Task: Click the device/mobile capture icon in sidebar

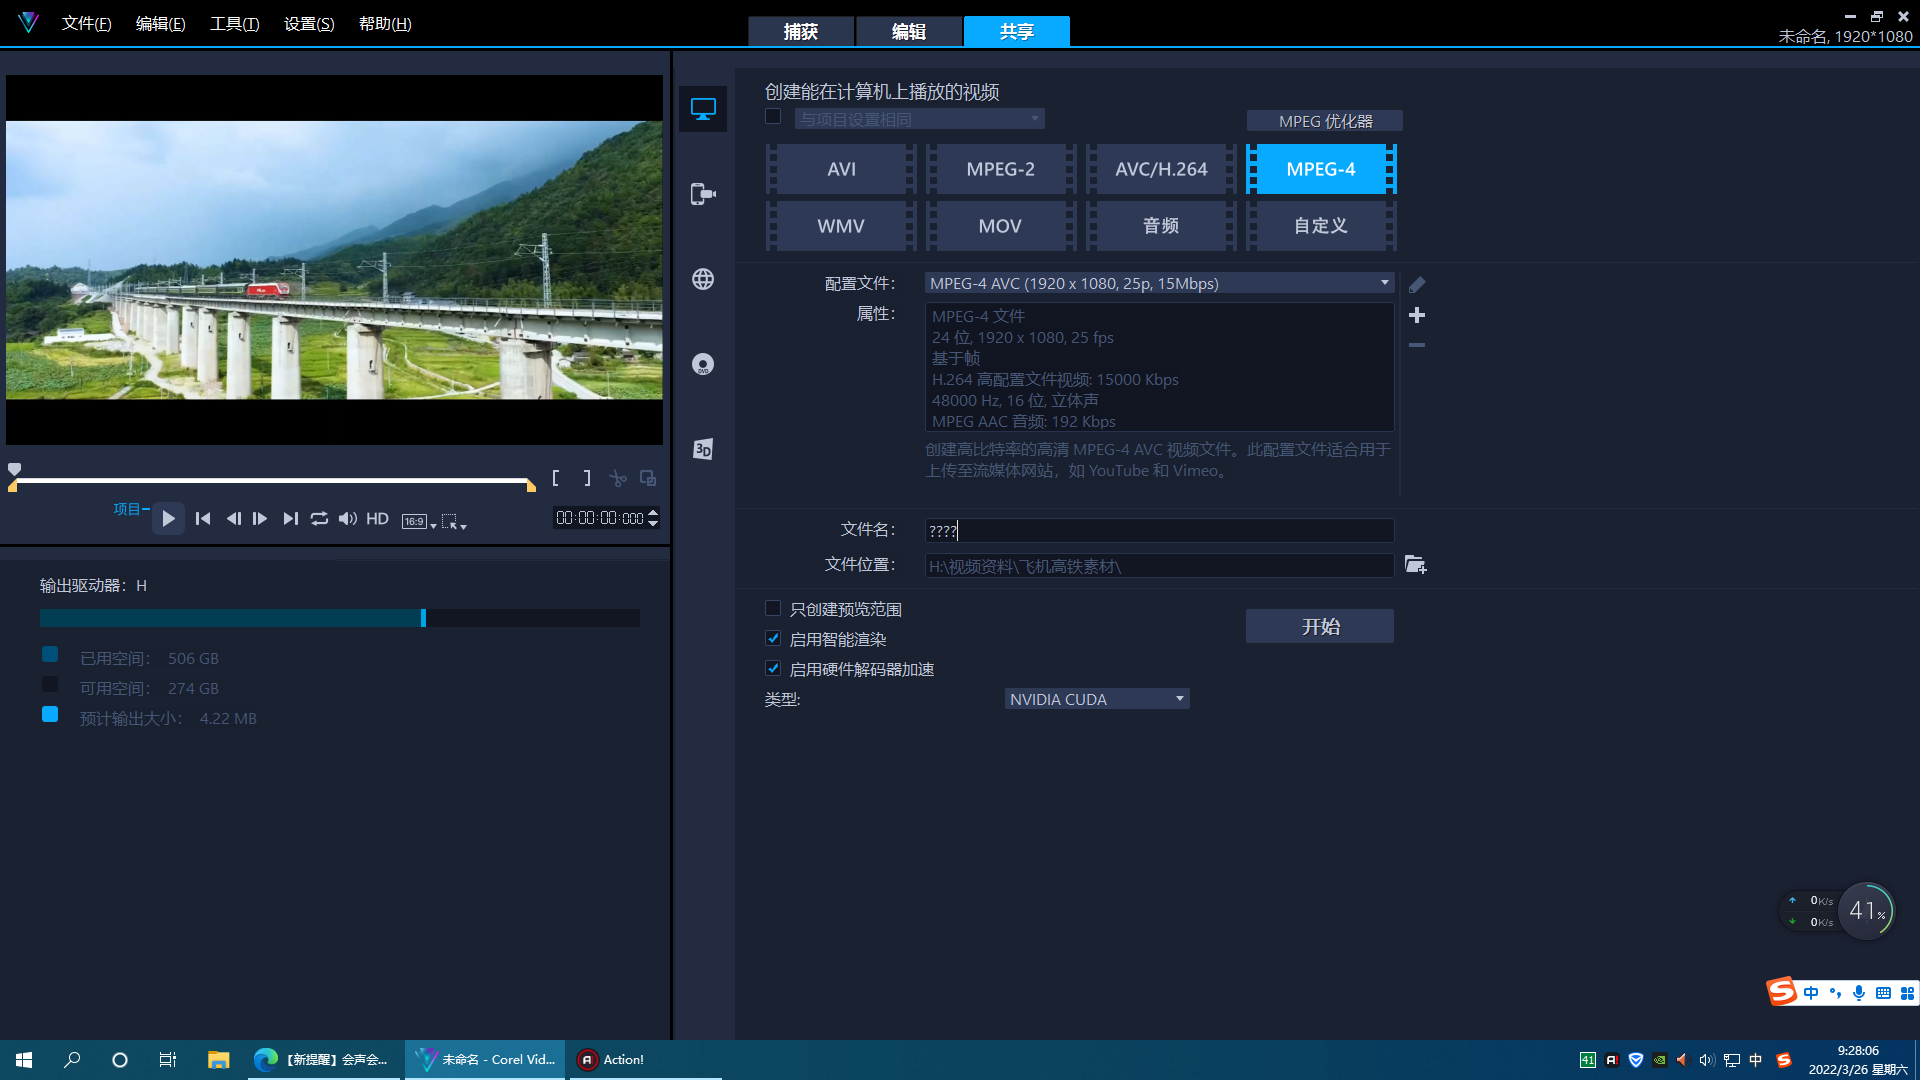Action: [x=703, y=194]
